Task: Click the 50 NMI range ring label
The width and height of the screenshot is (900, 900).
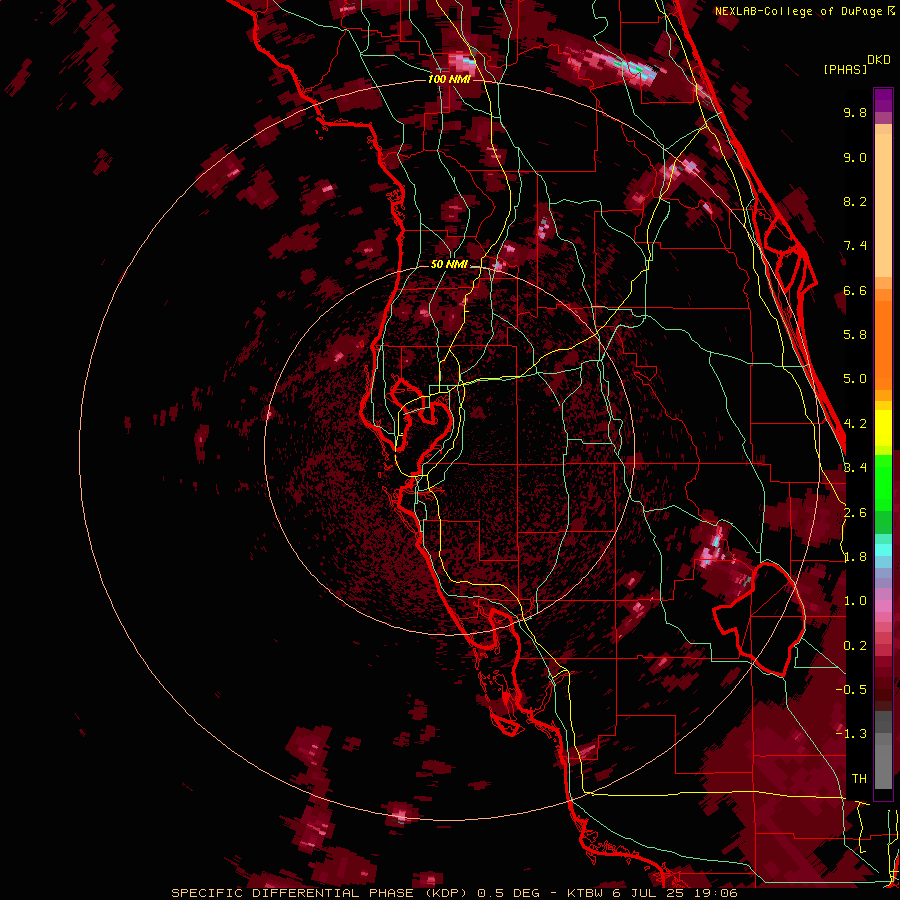Action: pos(449,265)
